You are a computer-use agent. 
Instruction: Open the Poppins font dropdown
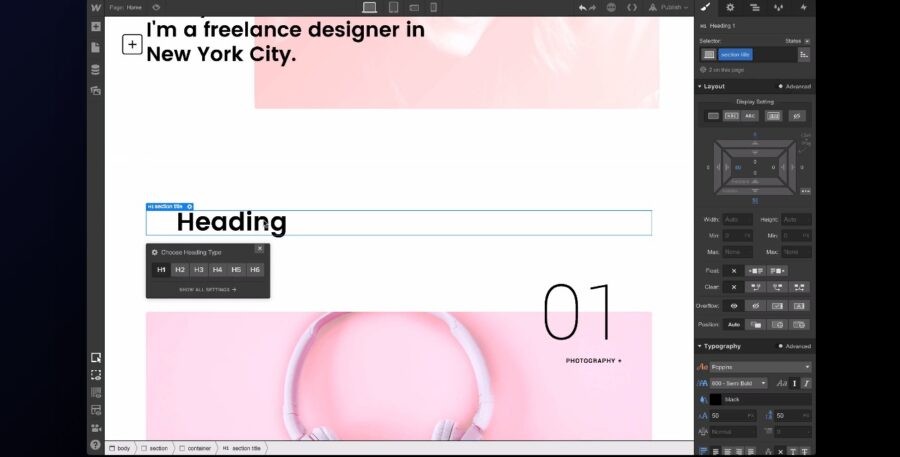click(761, 367)
